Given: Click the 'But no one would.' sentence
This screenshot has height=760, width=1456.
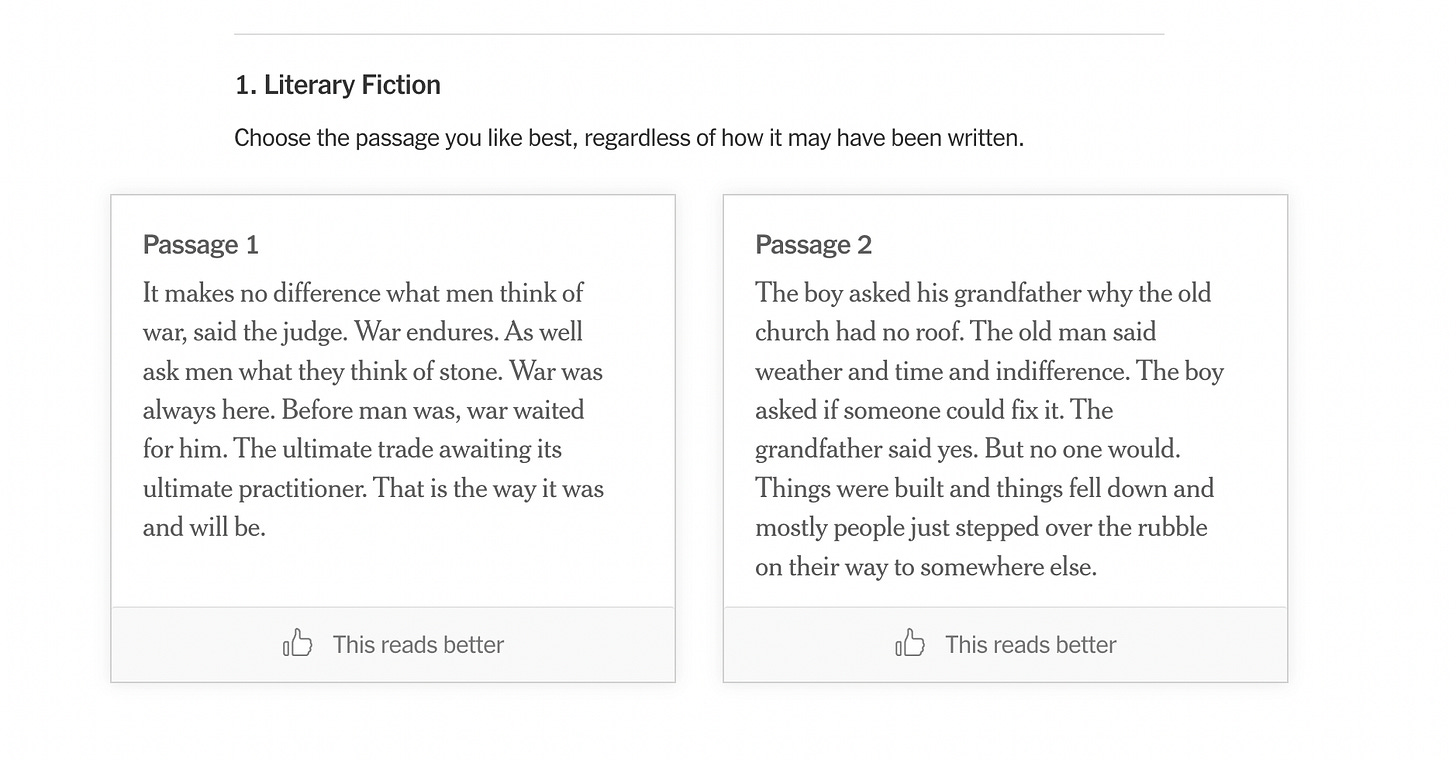Looking at the screenshot, I should 1082,449.
